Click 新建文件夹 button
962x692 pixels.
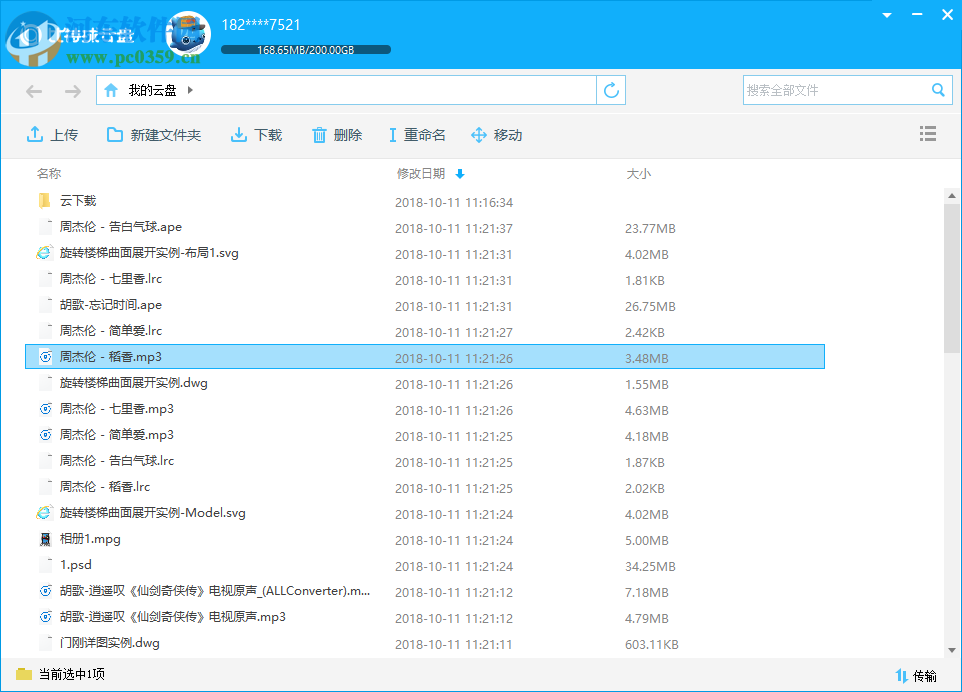154,134
